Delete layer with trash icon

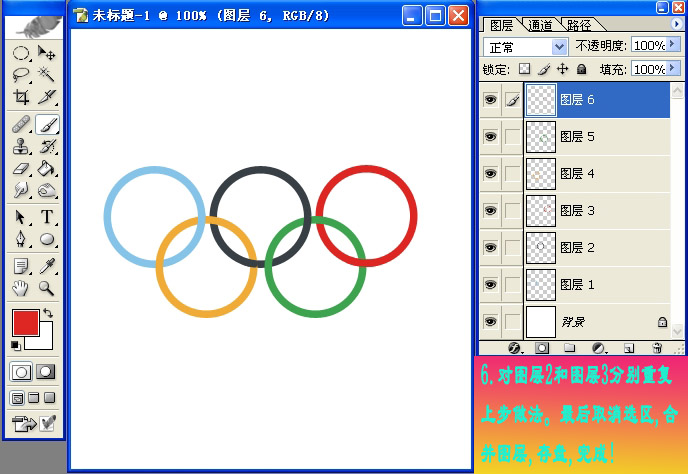coord(657,348)
